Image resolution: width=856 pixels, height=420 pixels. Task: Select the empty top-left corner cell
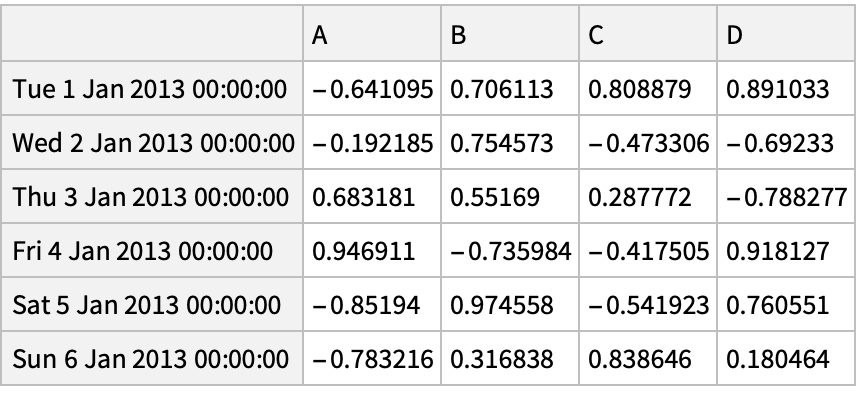(x=151, y=36)
